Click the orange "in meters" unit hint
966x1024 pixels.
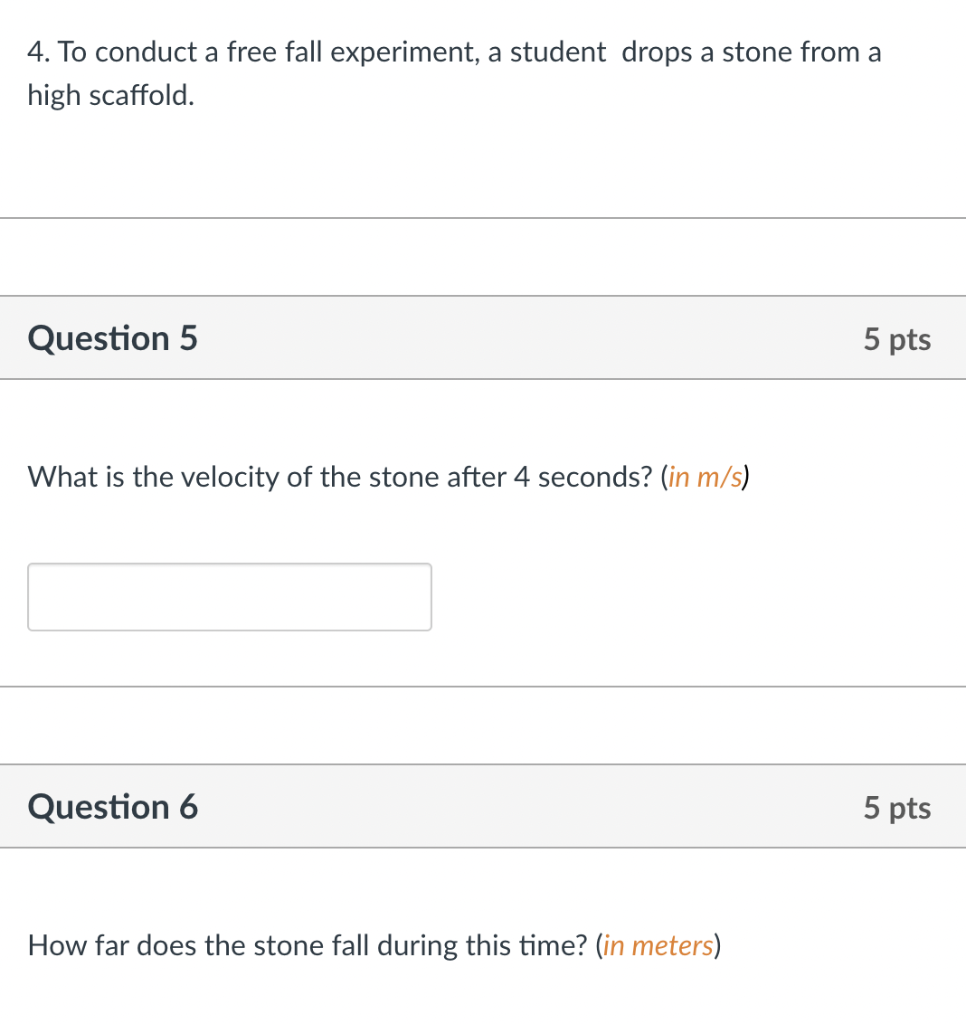(x=658, y=945)
